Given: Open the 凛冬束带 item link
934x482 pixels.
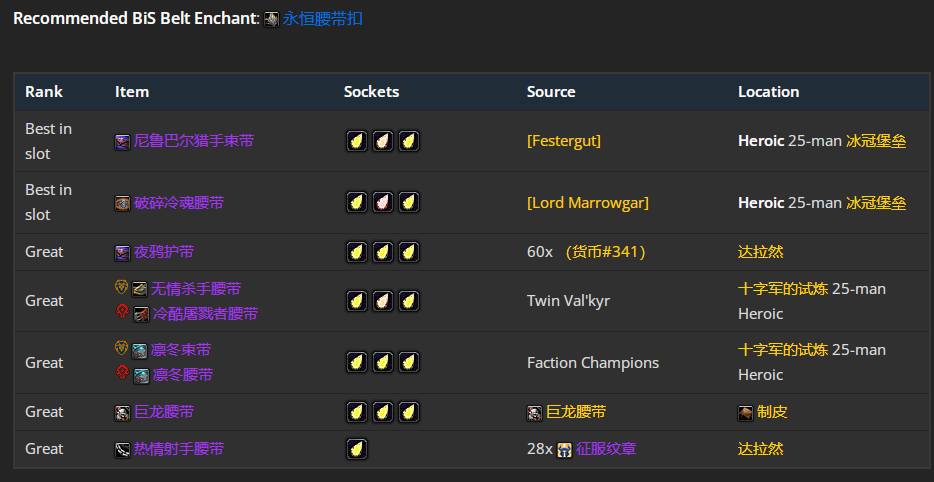Looking at the screenshot, I should click(181, 350).
